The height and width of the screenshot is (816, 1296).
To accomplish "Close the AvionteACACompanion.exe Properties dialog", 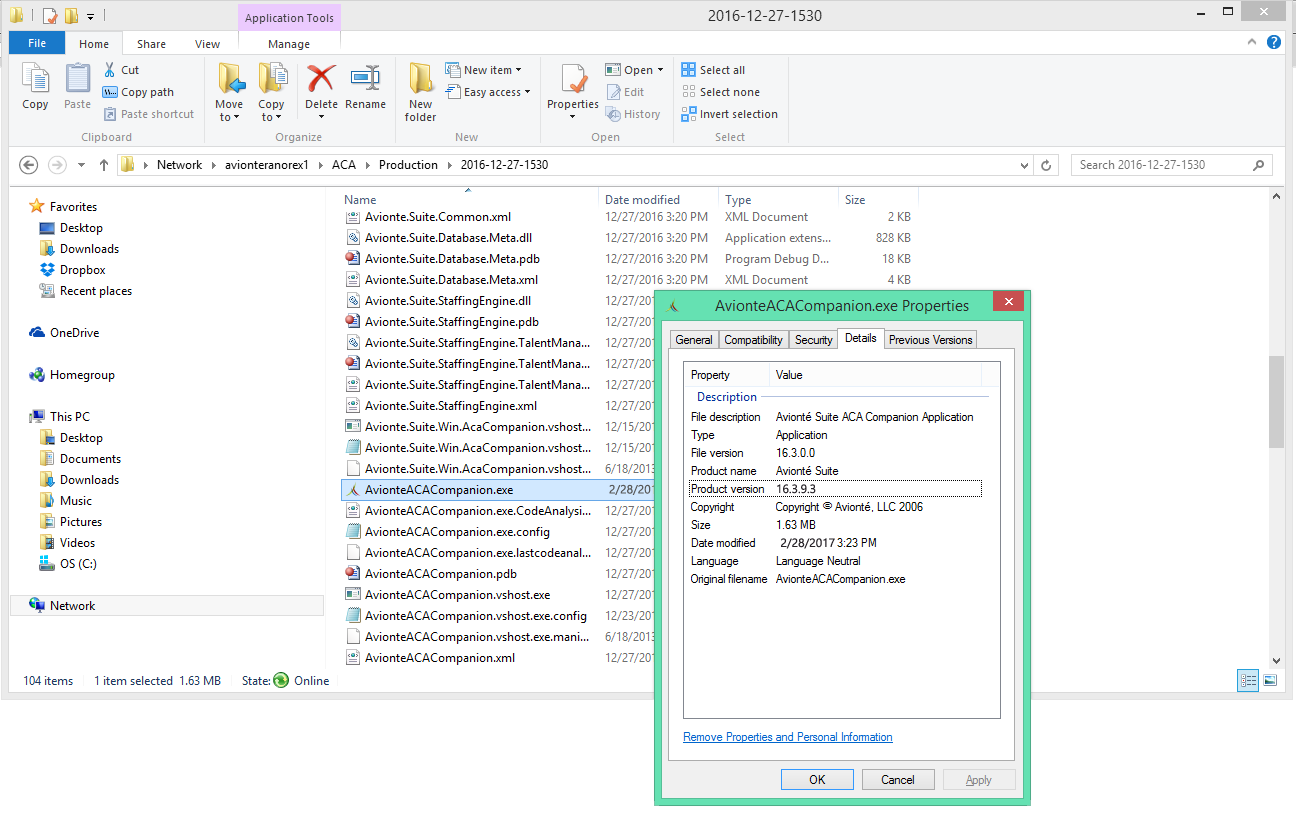I will pyautogui.click(x=1008, y=301).
